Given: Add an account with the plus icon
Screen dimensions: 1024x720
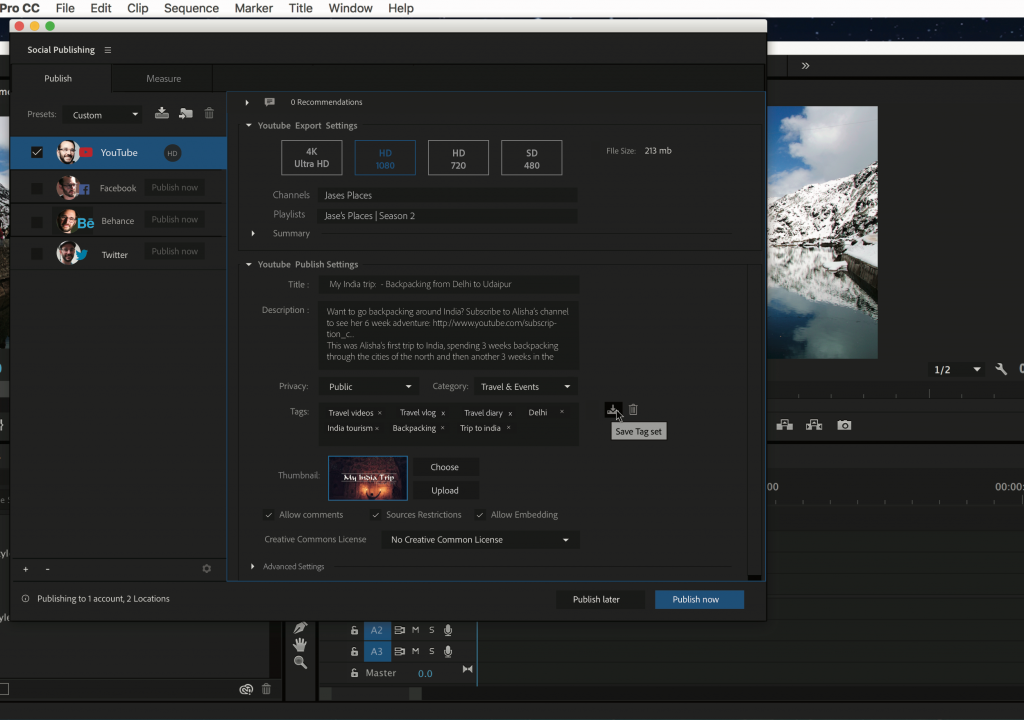Looking at the screenshot, I should click(x=25, y=569).
